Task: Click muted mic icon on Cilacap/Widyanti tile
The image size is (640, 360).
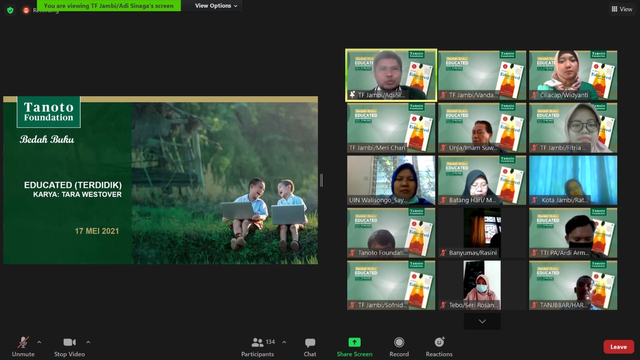Action: (534, 95)
